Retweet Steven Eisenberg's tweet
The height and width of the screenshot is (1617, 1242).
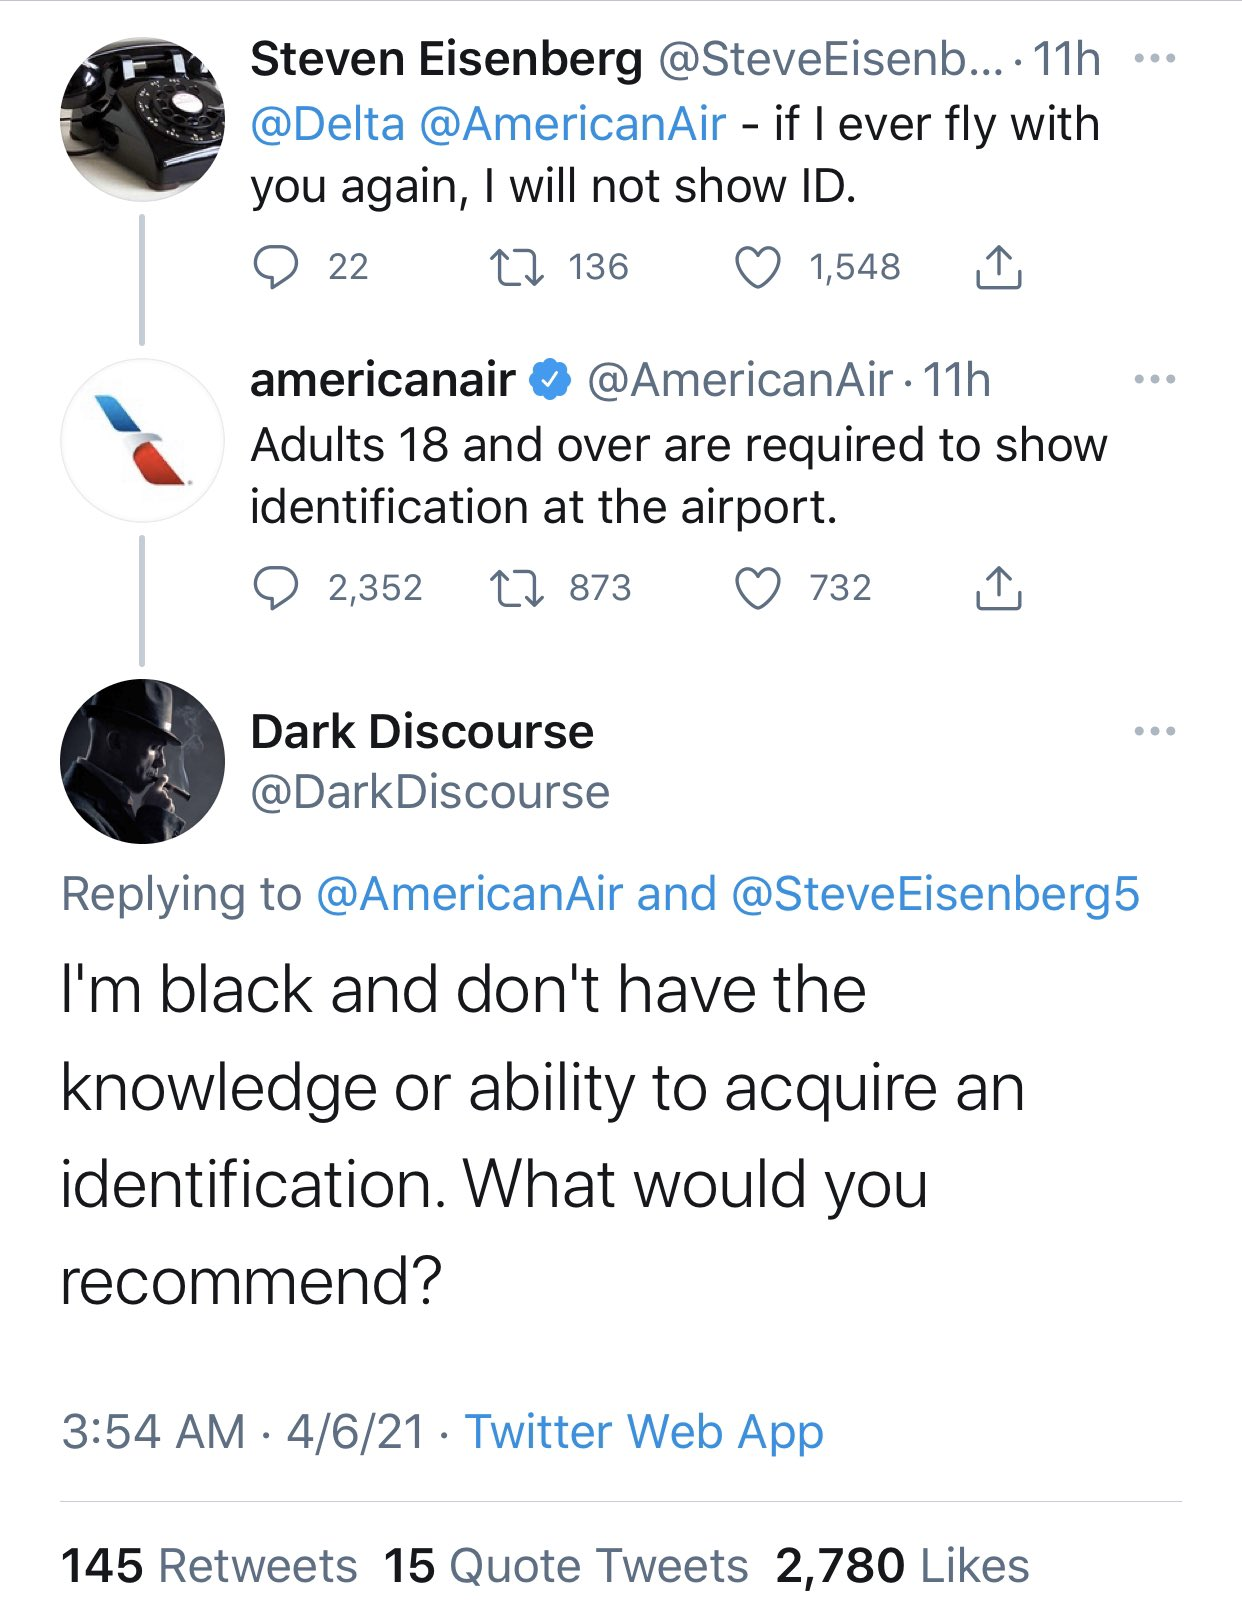[x=517, y=267]
